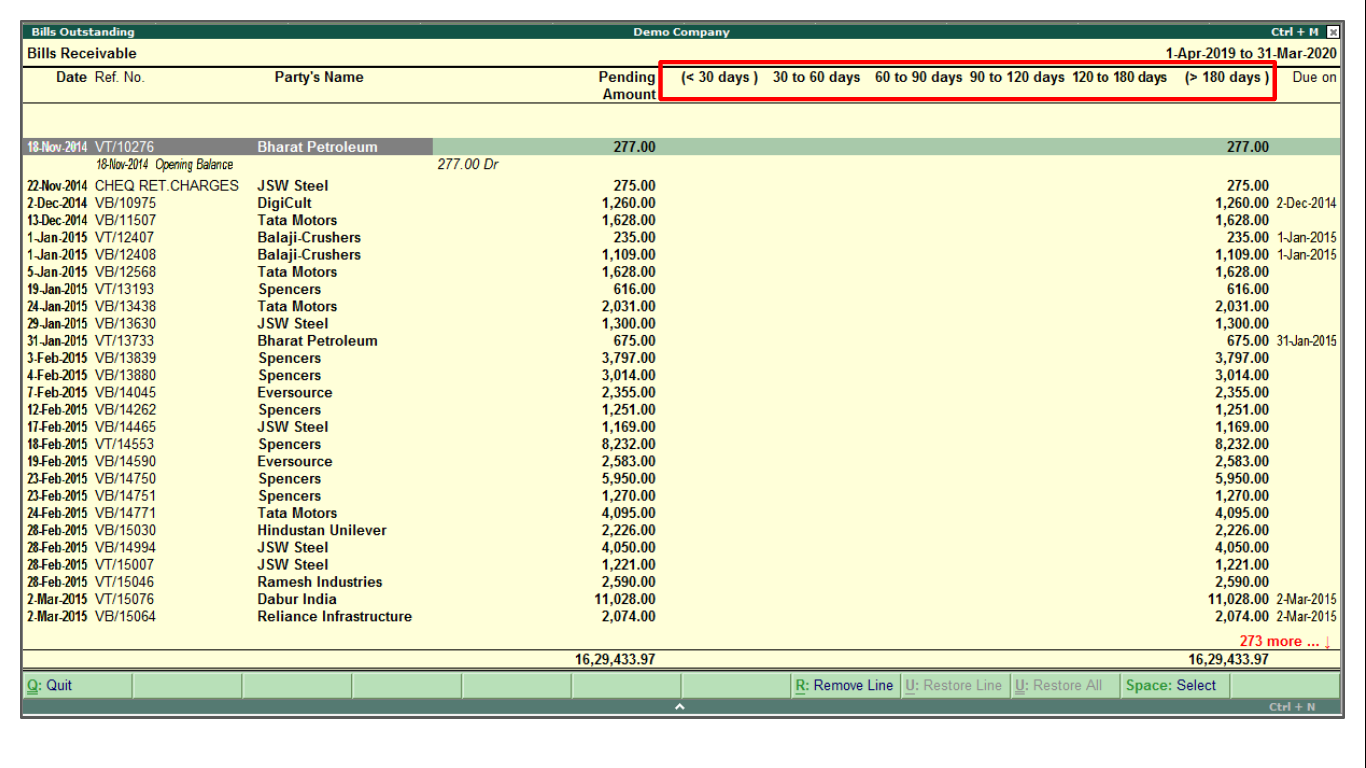Click reference number VB/12408
This screenshot has height=768, width=1366.
point(125,255)
